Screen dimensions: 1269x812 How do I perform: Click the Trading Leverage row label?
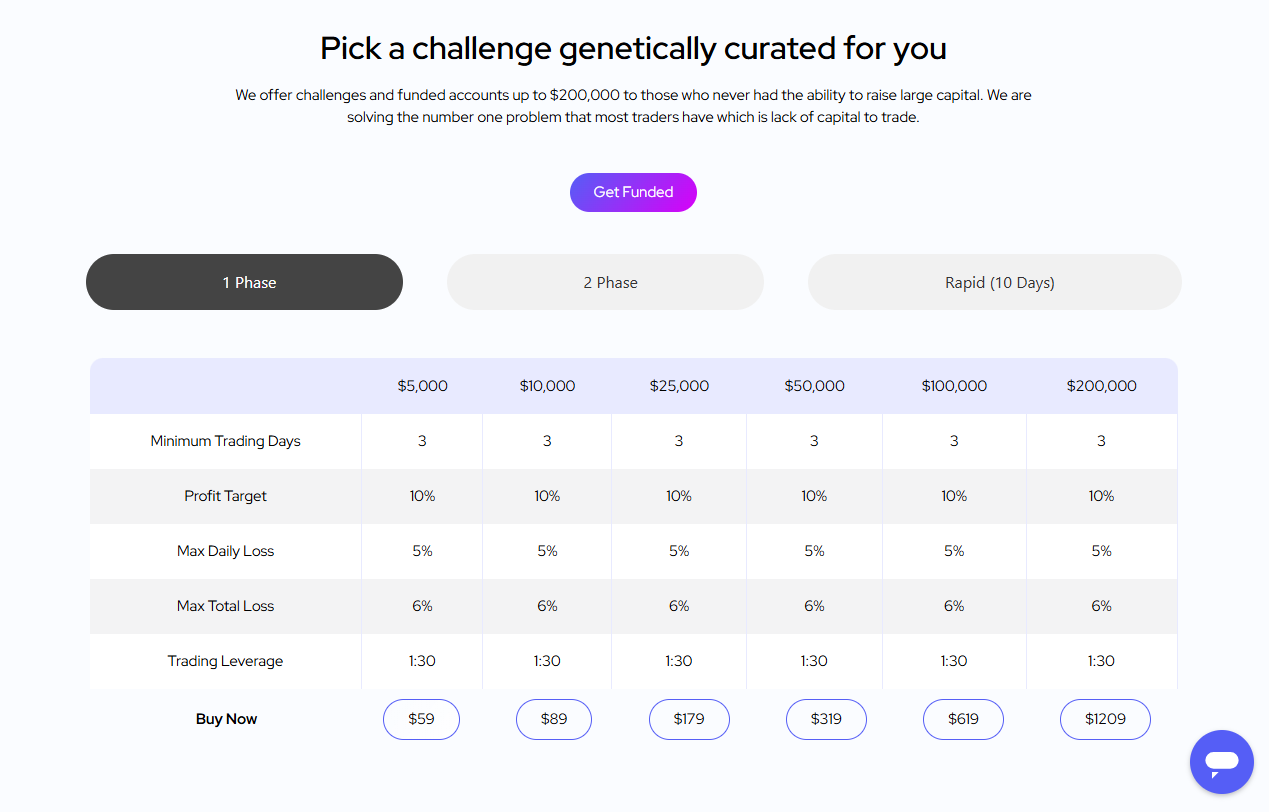(x=225, y=660)
